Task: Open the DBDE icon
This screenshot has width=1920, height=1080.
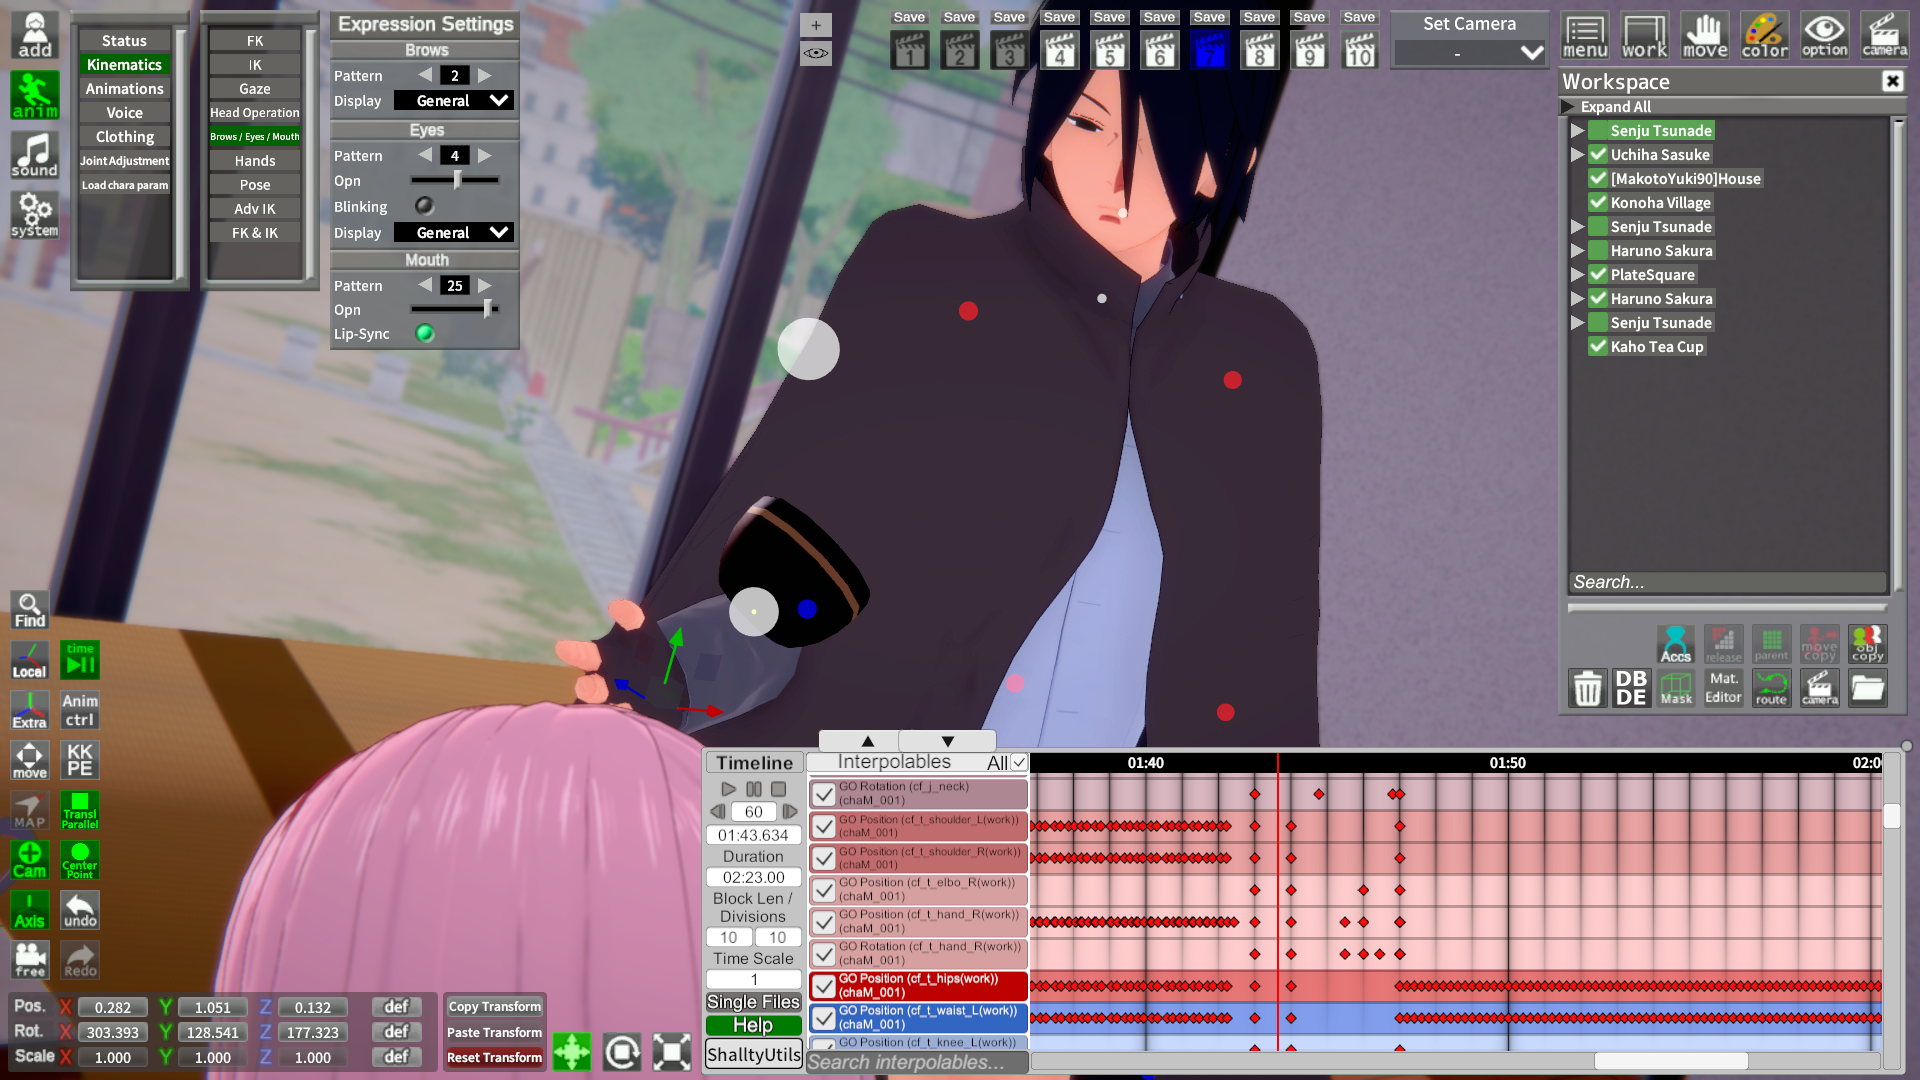Action: coord(1631,688)
